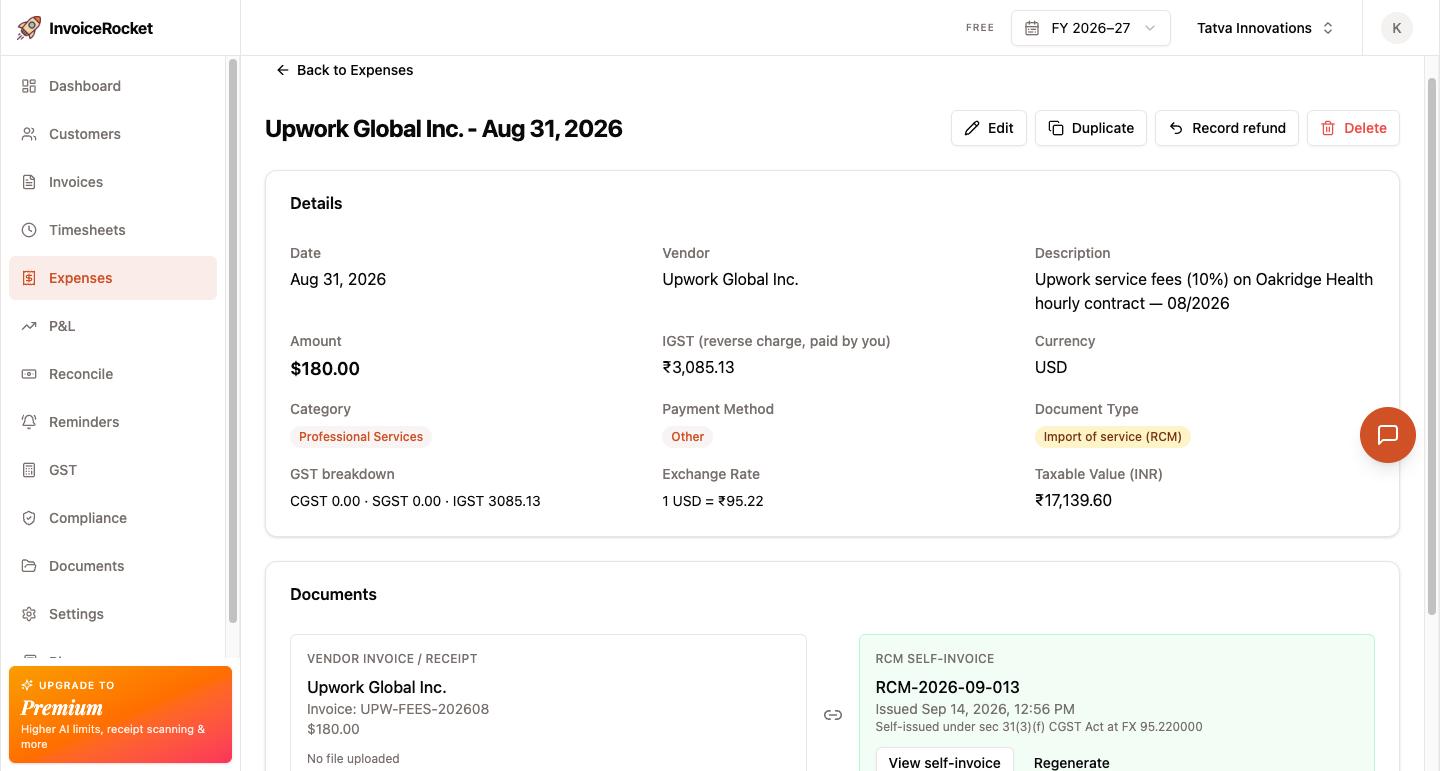This screenshot has height=771, width=1440.
Task: Duplicate the expense
Action: 1091,128
